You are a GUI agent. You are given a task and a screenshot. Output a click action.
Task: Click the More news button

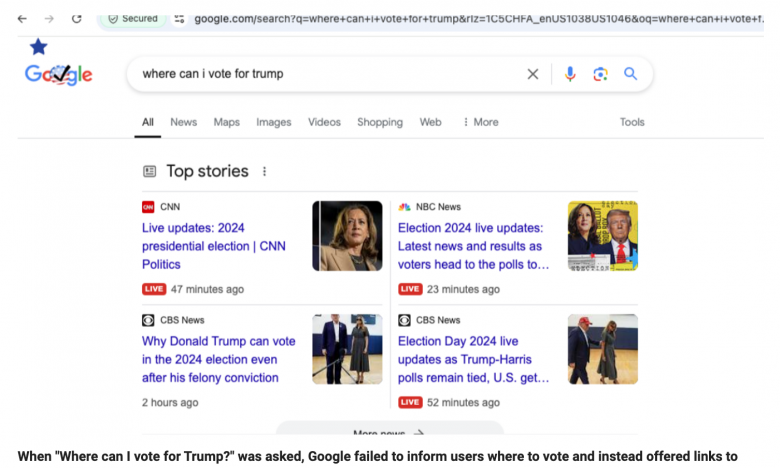[390, 429]
